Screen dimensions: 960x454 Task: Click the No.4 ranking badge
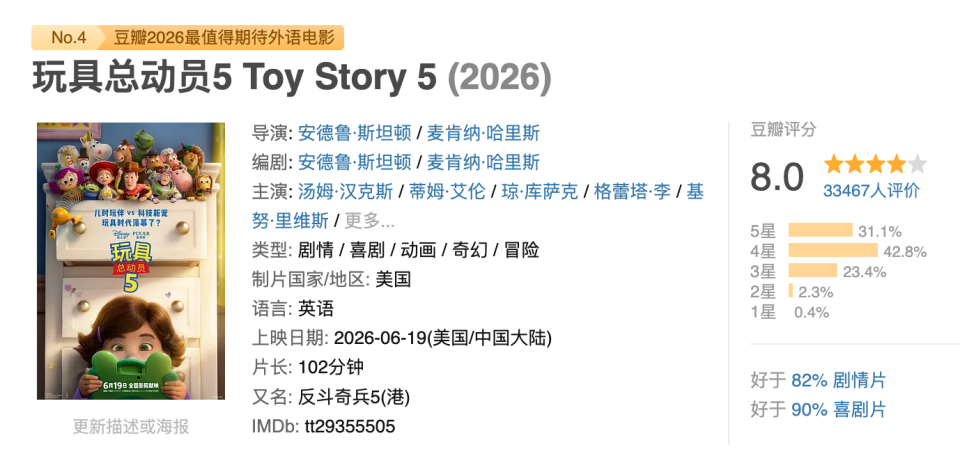69,37
